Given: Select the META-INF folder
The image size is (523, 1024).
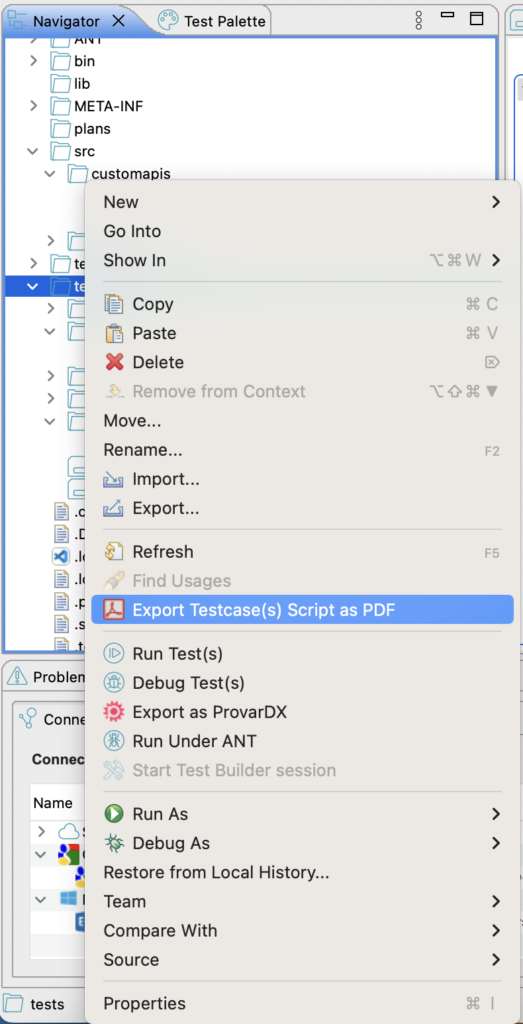Looking at the screenshot, I should 108,106.
